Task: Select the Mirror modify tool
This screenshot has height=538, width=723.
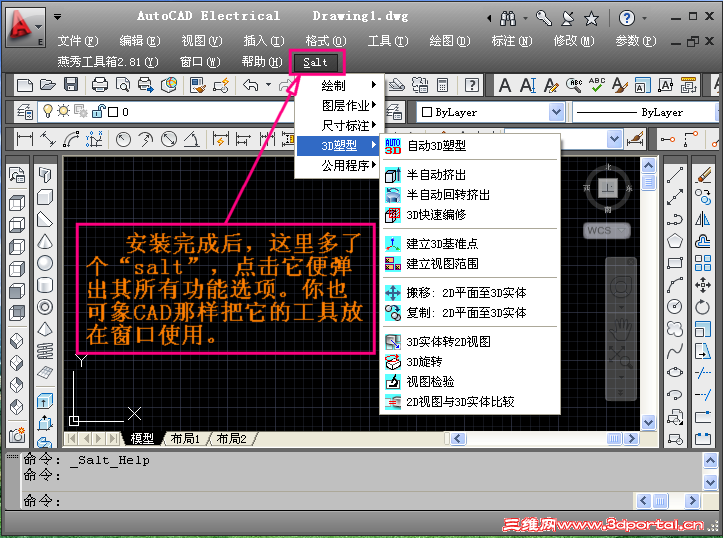Action: 703,219
